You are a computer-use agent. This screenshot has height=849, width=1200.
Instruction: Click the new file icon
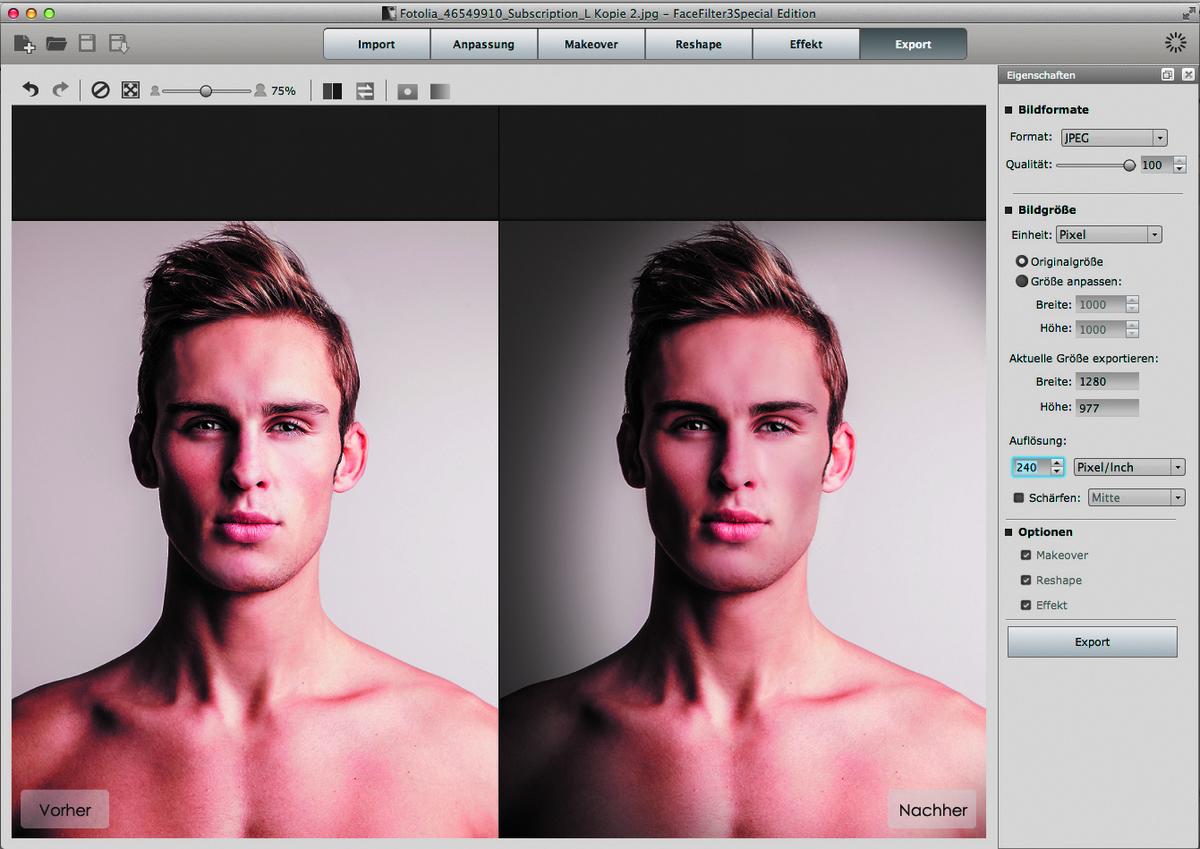[x=24, y=43]
